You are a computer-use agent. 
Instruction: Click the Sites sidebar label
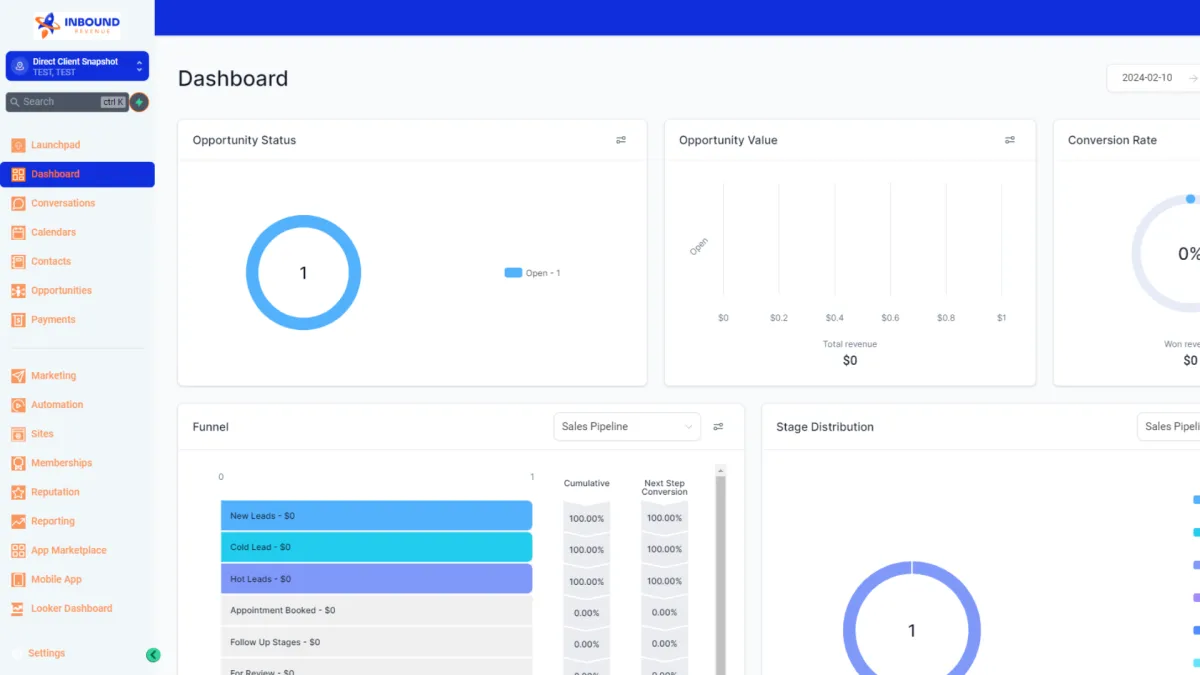(42, 434)
